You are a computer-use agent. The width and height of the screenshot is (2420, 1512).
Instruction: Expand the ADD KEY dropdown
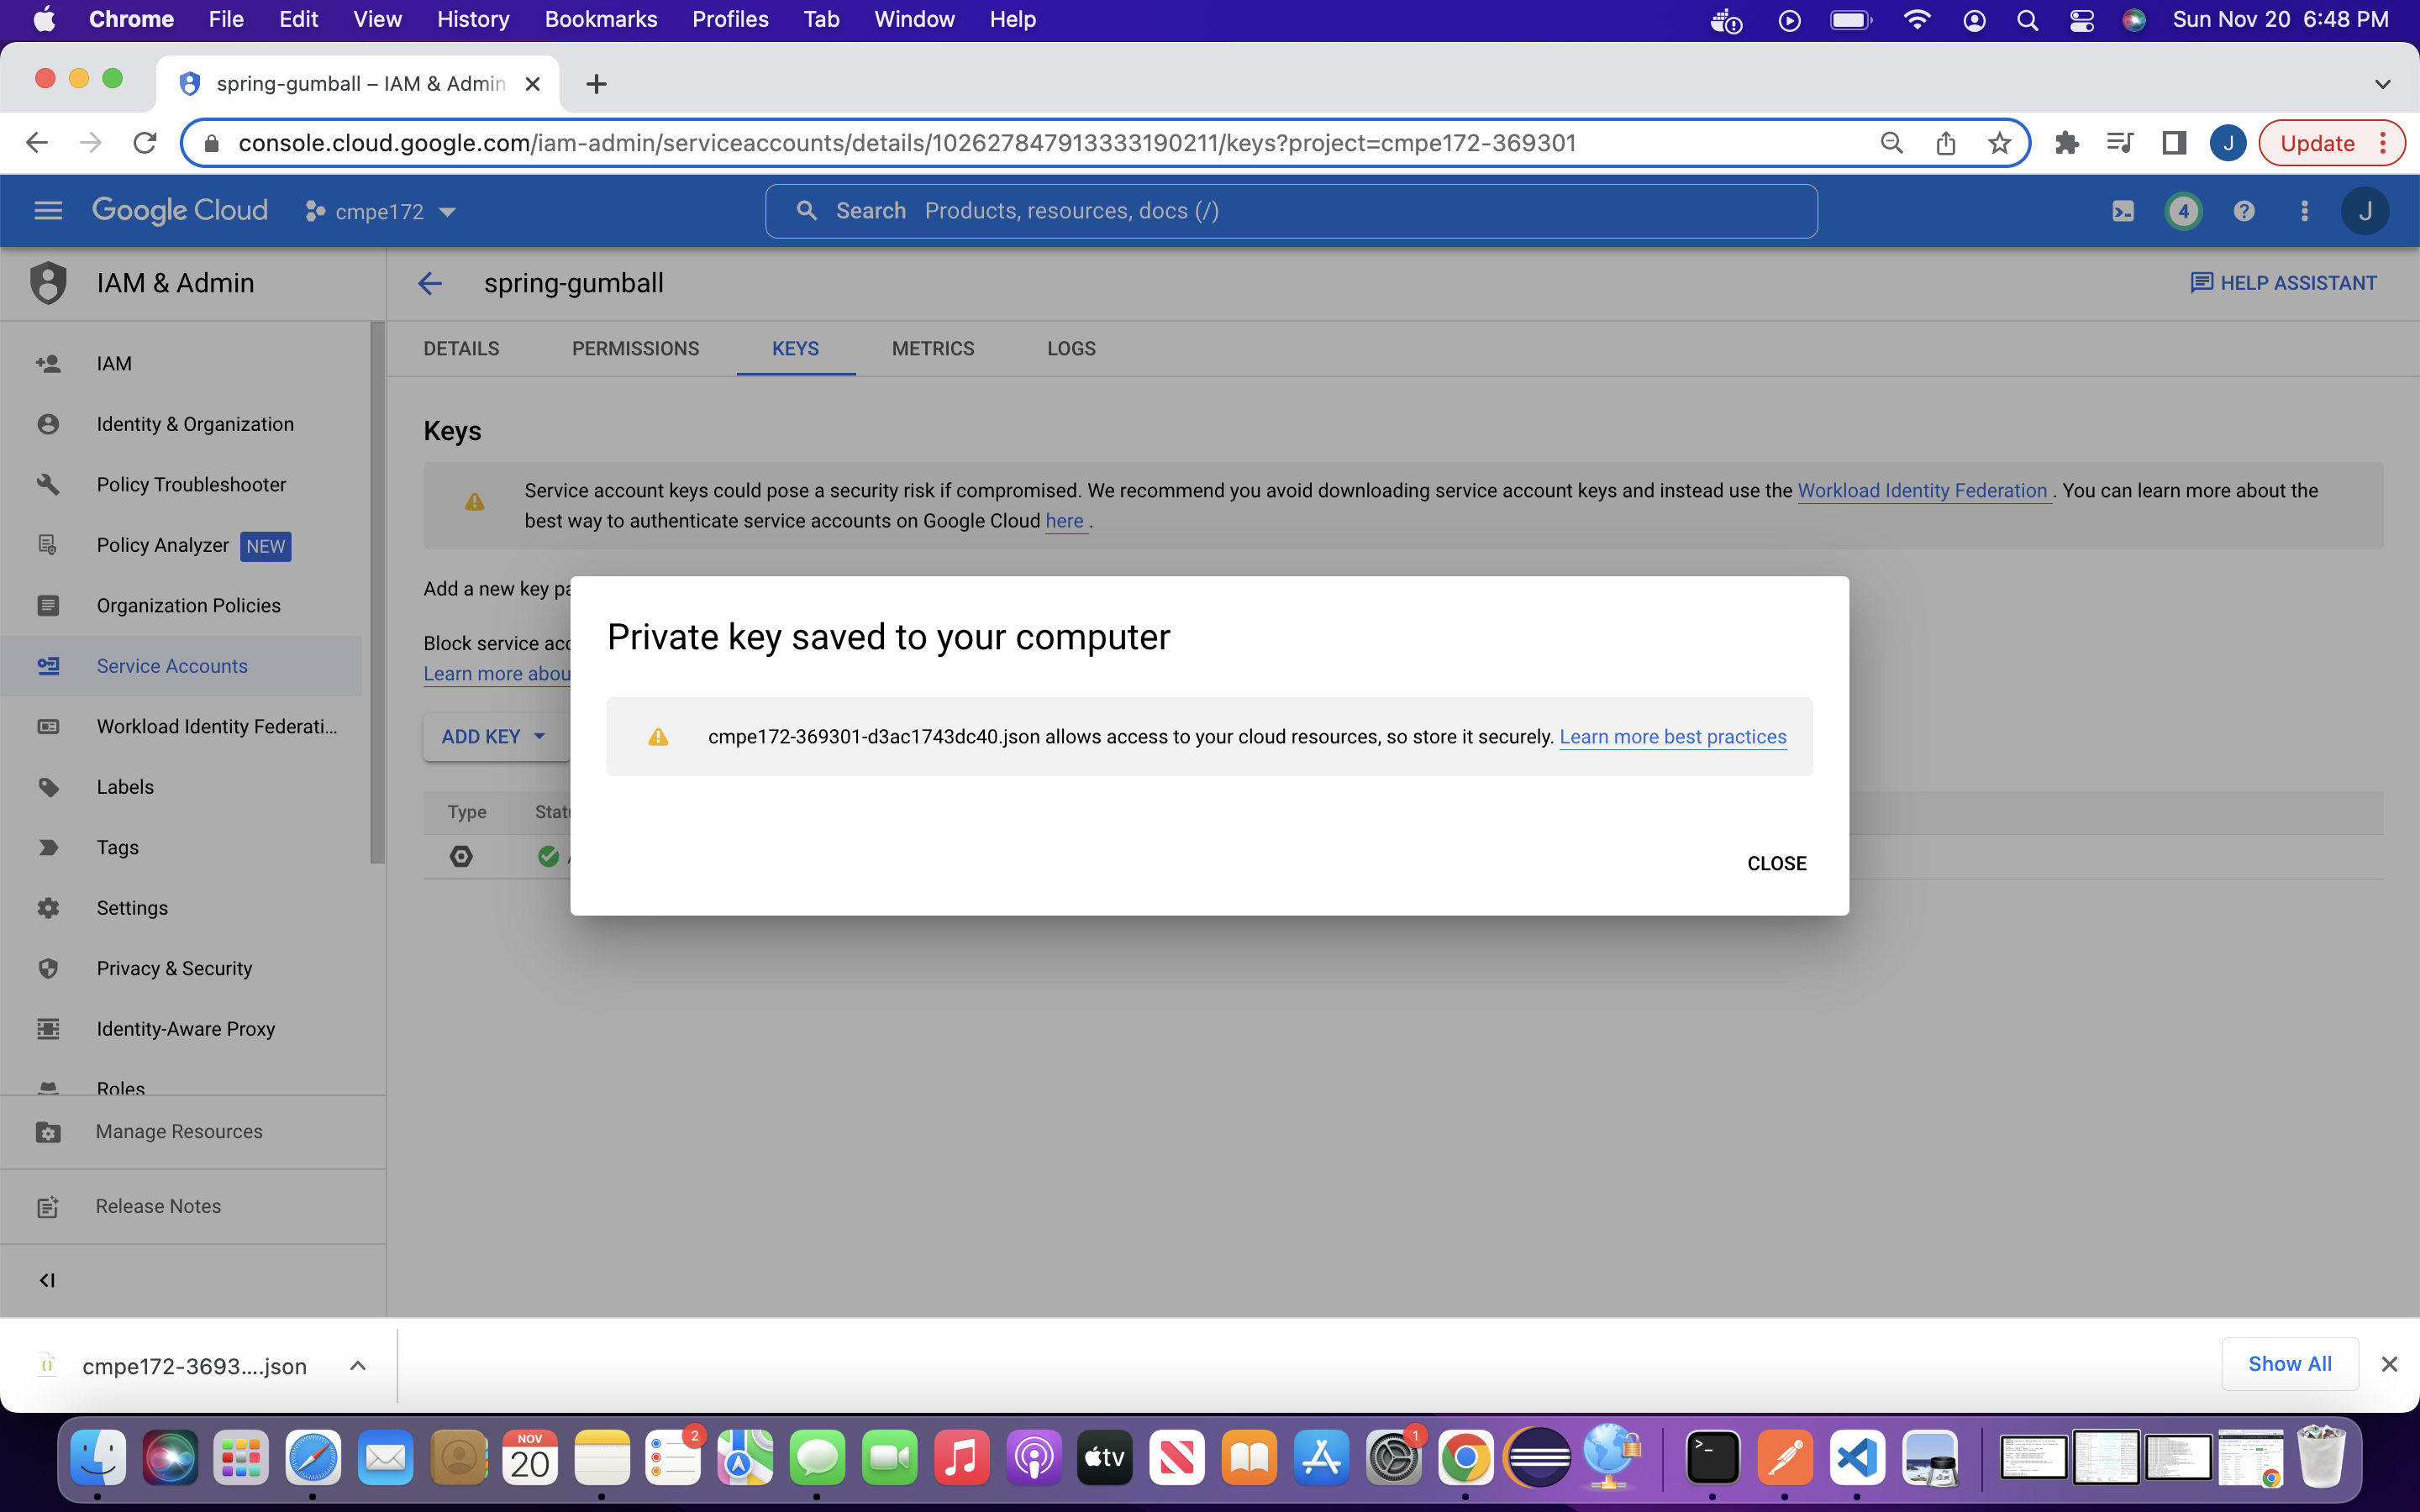pyautogui.click(x=494, y=737)
